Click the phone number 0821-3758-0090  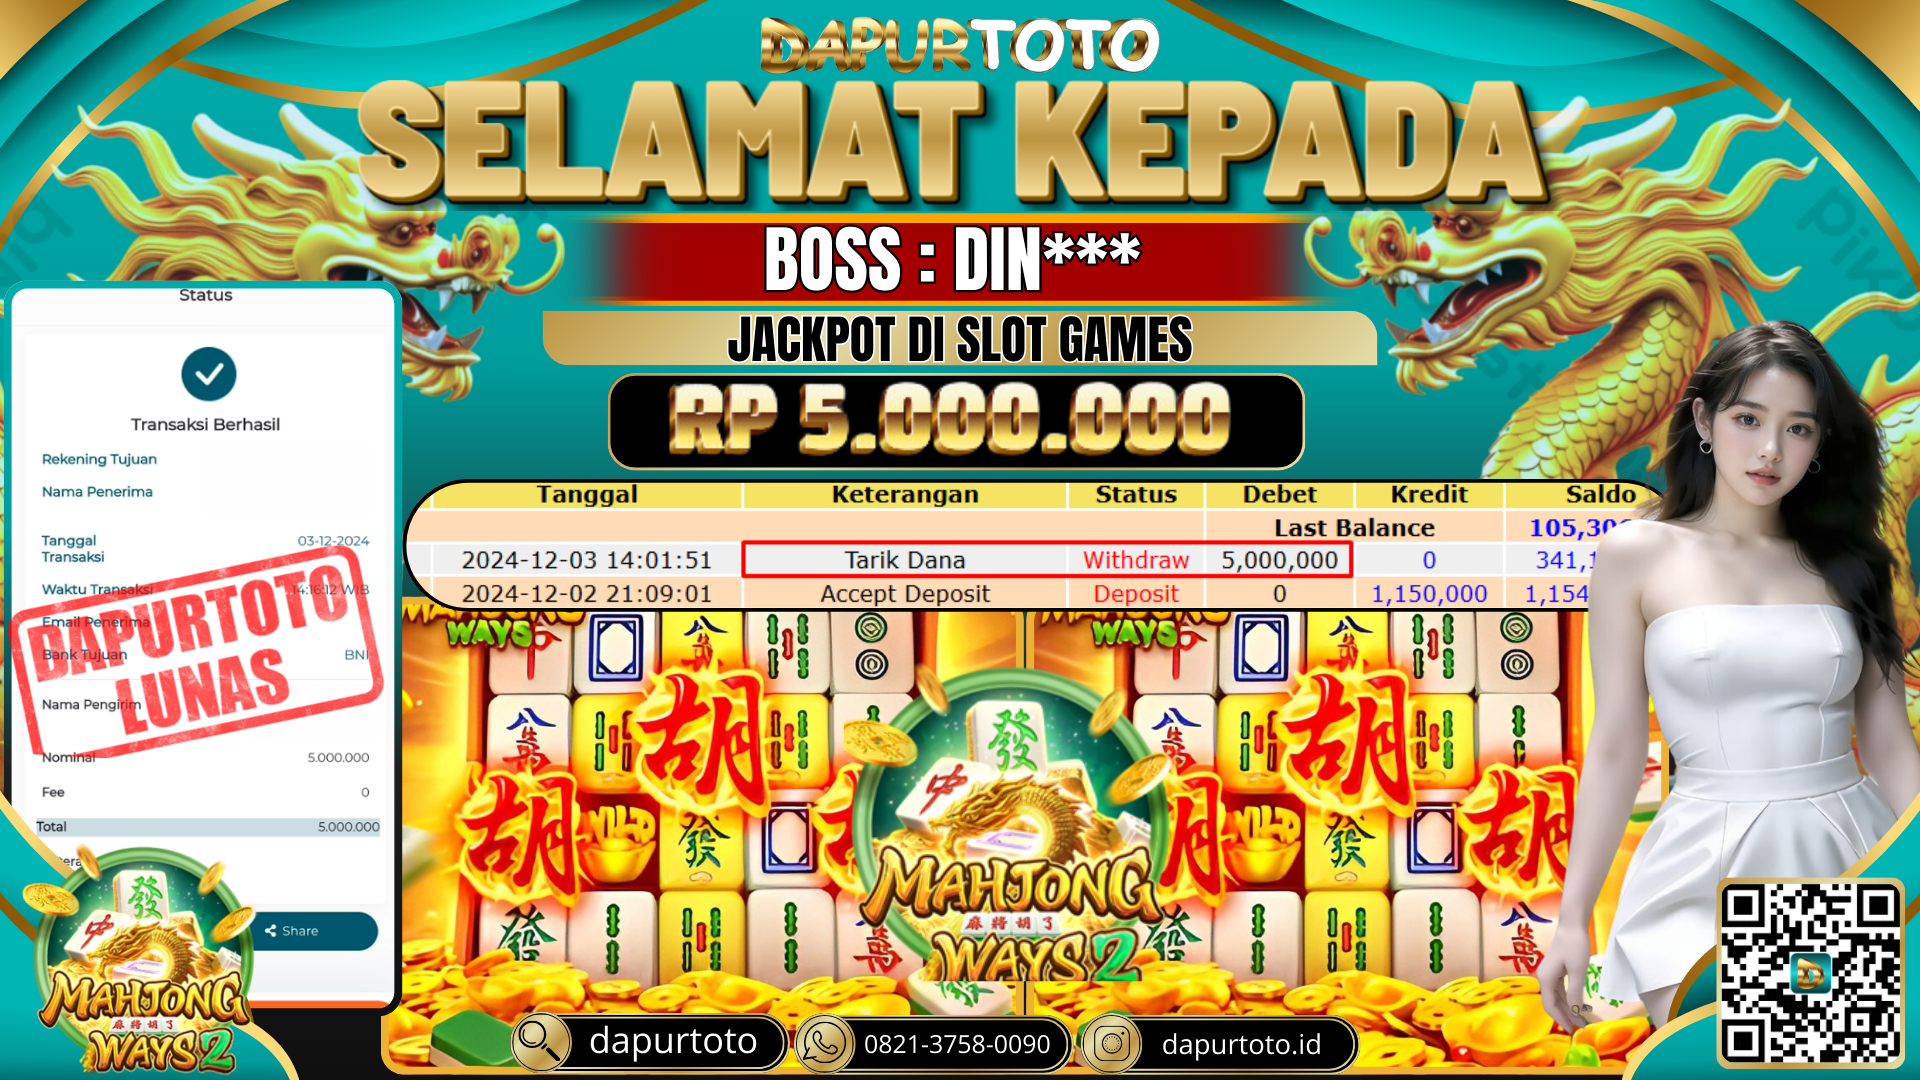956,1045
